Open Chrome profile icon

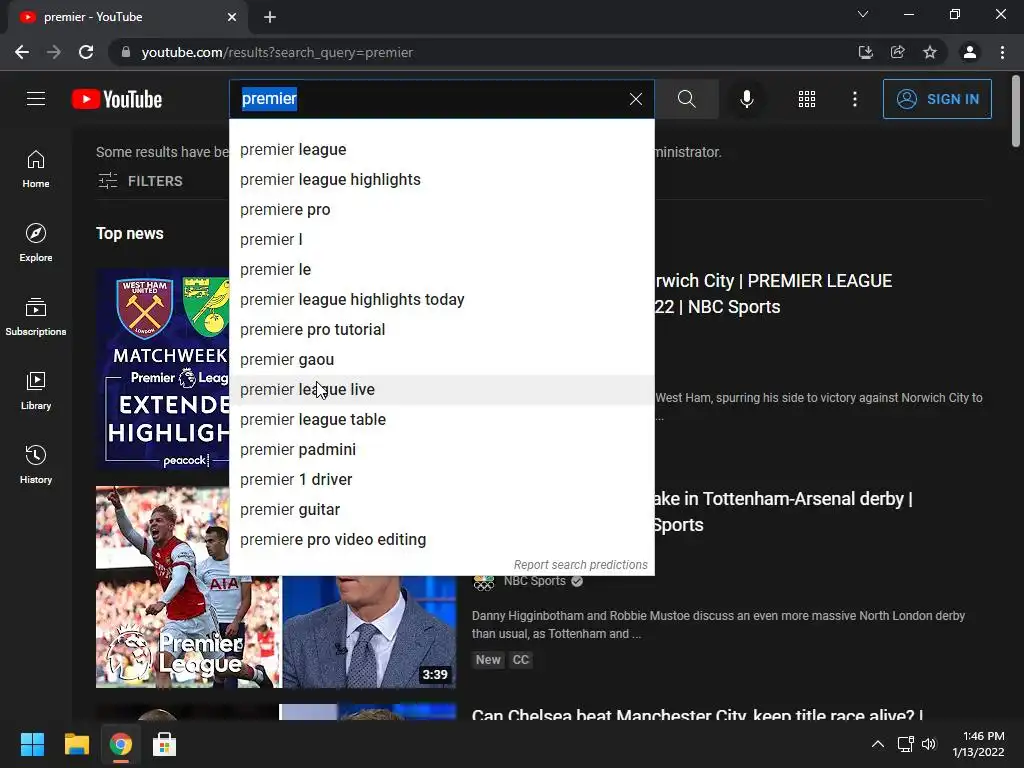(970, 52)
